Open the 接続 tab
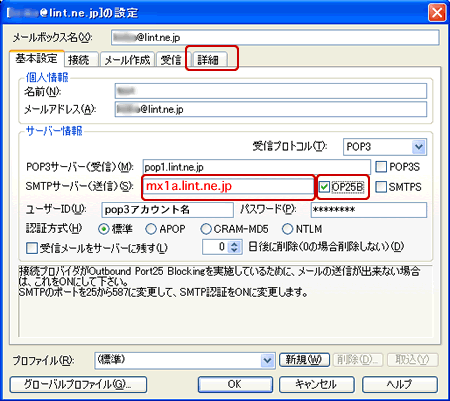450x401 pixels. tap(81, 60)
